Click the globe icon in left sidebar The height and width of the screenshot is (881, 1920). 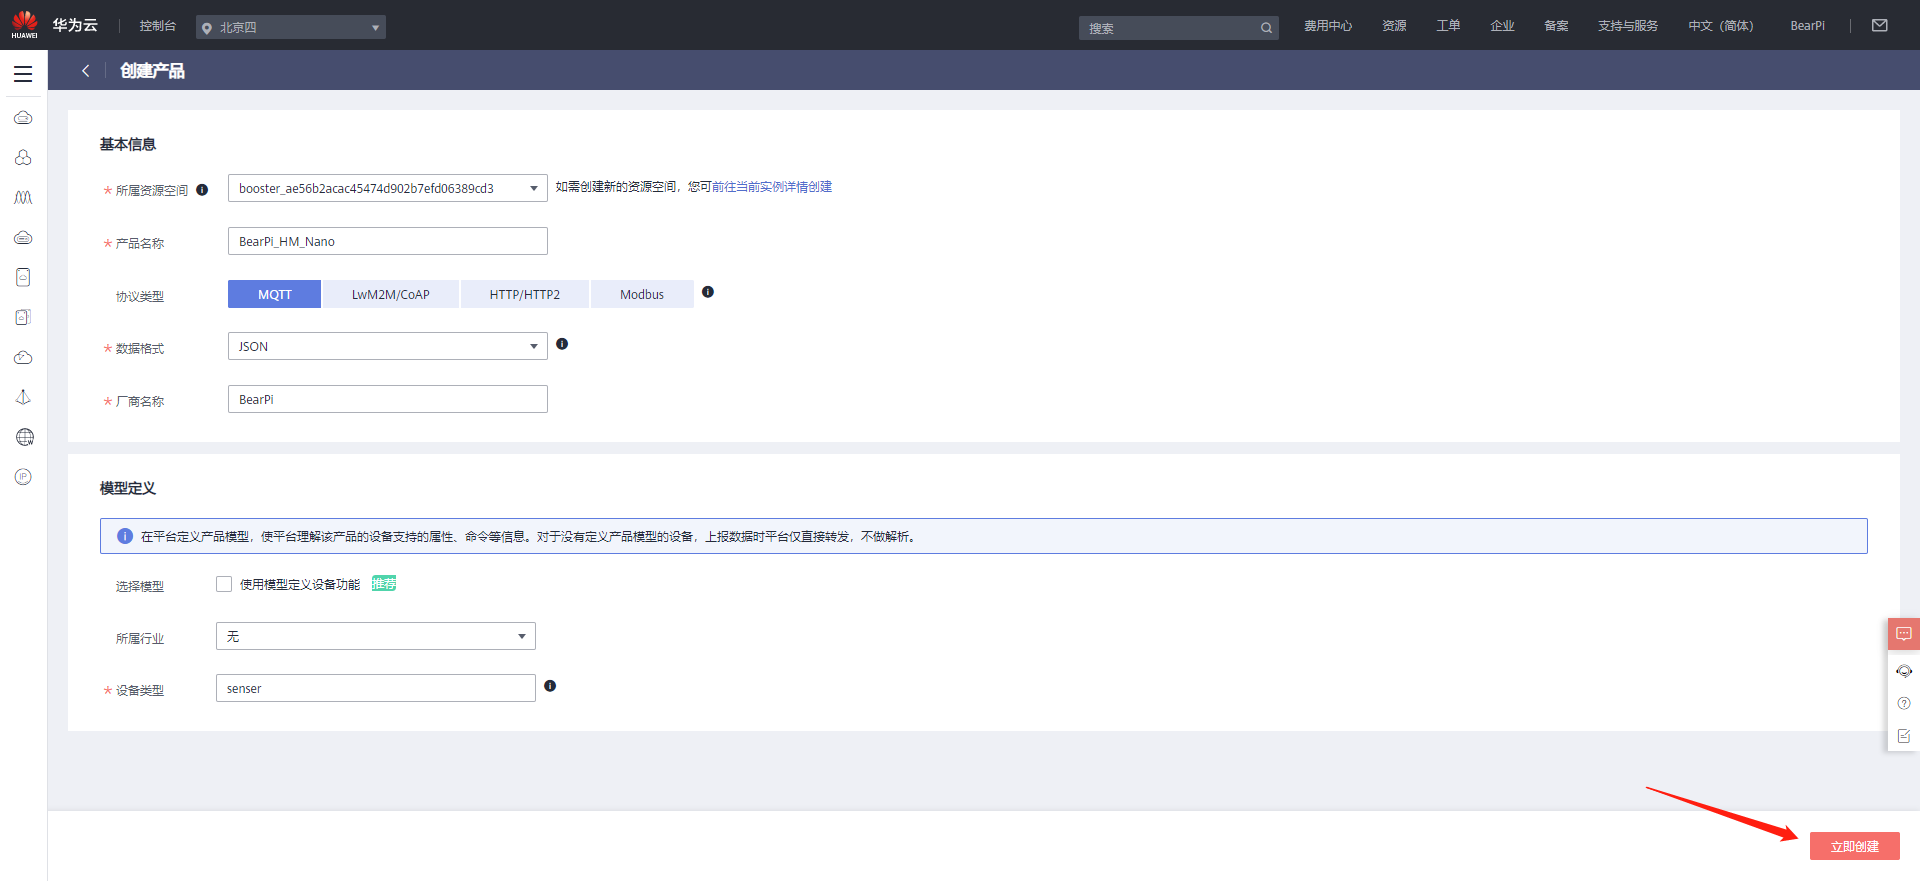coord(24,437)
